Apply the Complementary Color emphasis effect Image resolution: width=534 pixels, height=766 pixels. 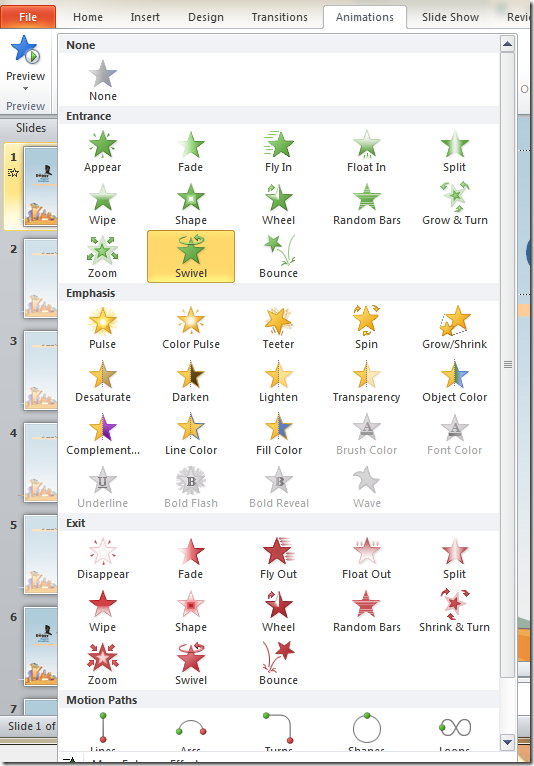tap(103, 434)
